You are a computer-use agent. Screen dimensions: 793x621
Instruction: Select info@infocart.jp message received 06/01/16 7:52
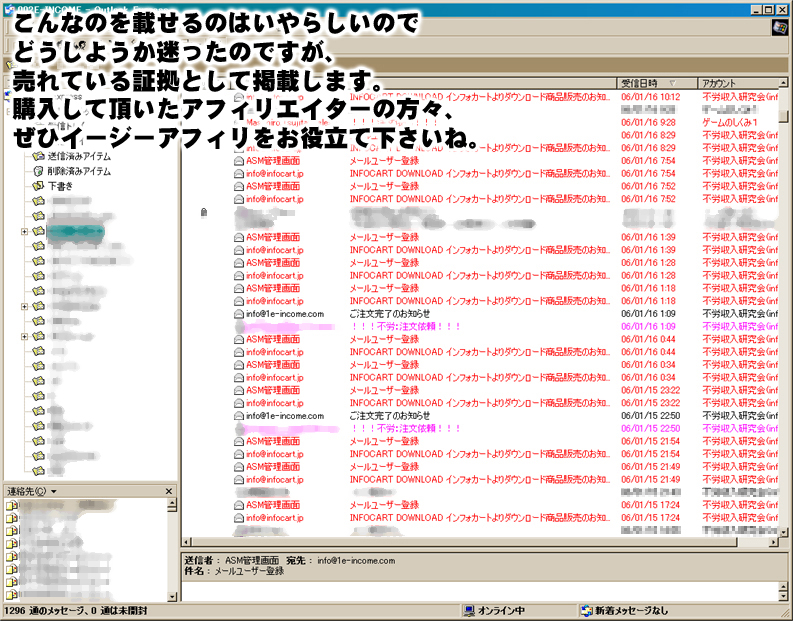[x=505, y=199]
